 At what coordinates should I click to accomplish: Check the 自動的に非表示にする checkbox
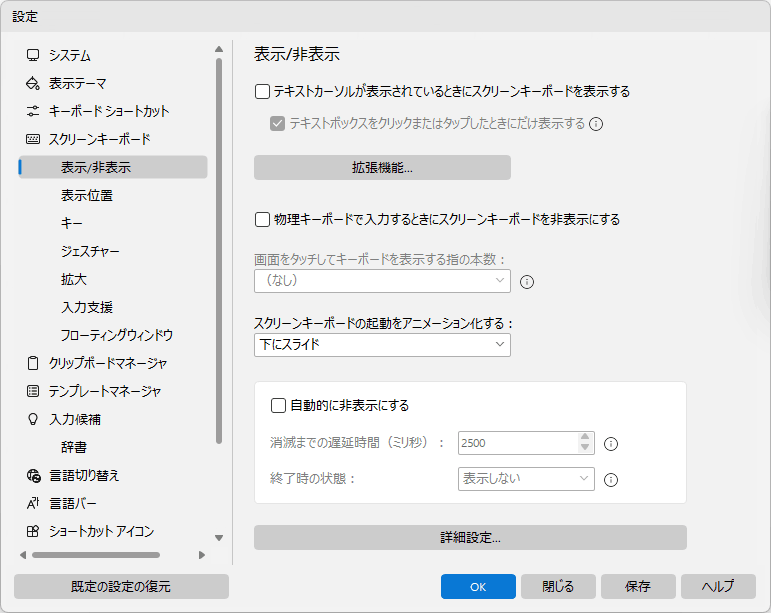click(278, 406)
